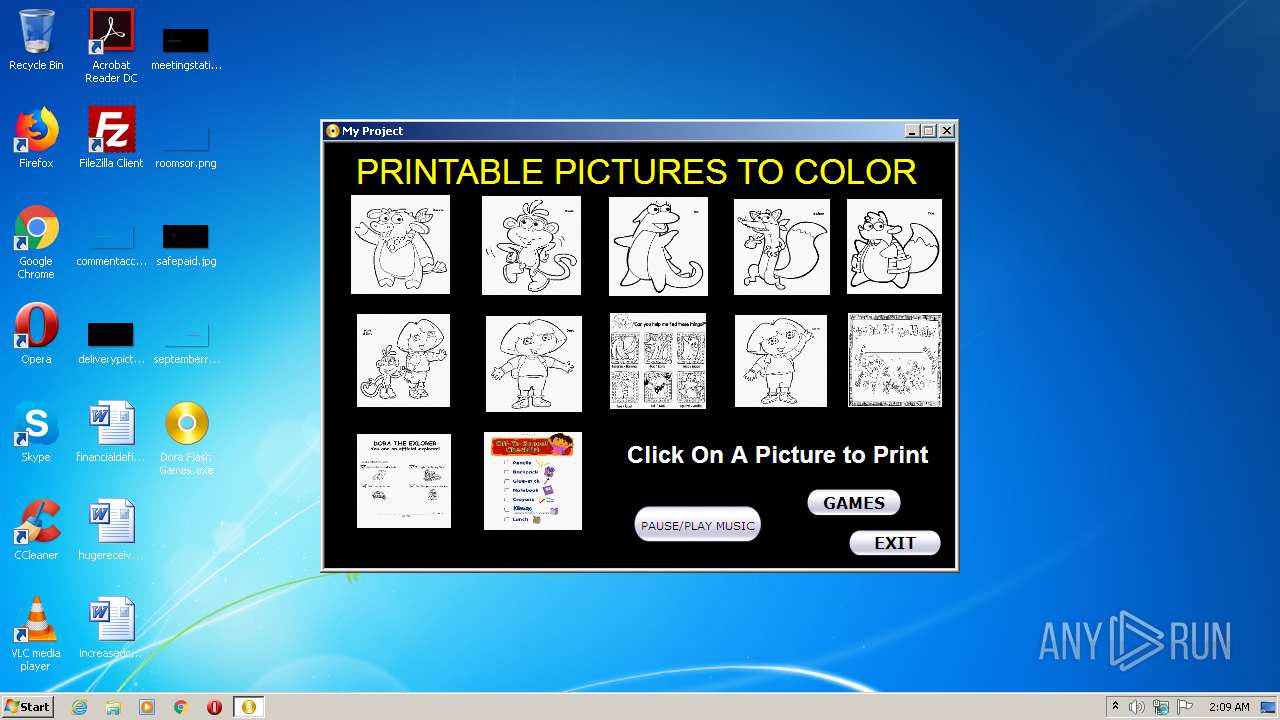Print the standing fox with outstretched paw picture

click(782, 247)
